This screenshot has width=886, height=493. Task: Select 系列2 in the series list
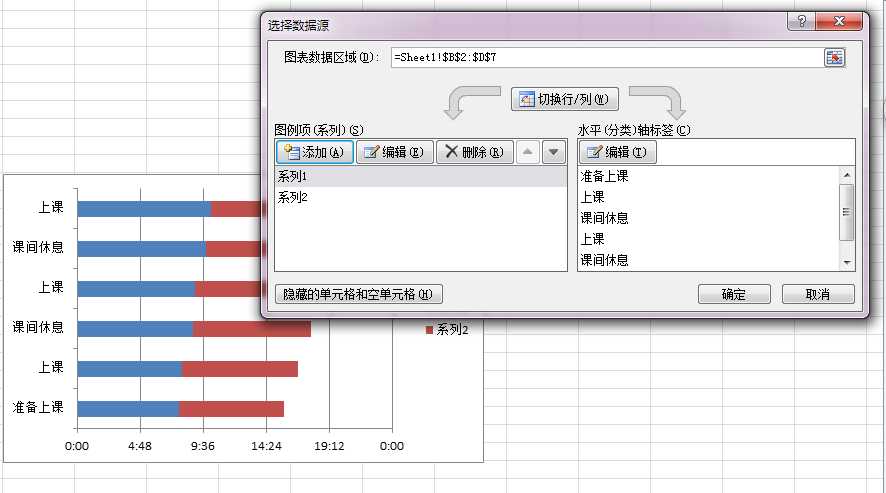(420, 197)
